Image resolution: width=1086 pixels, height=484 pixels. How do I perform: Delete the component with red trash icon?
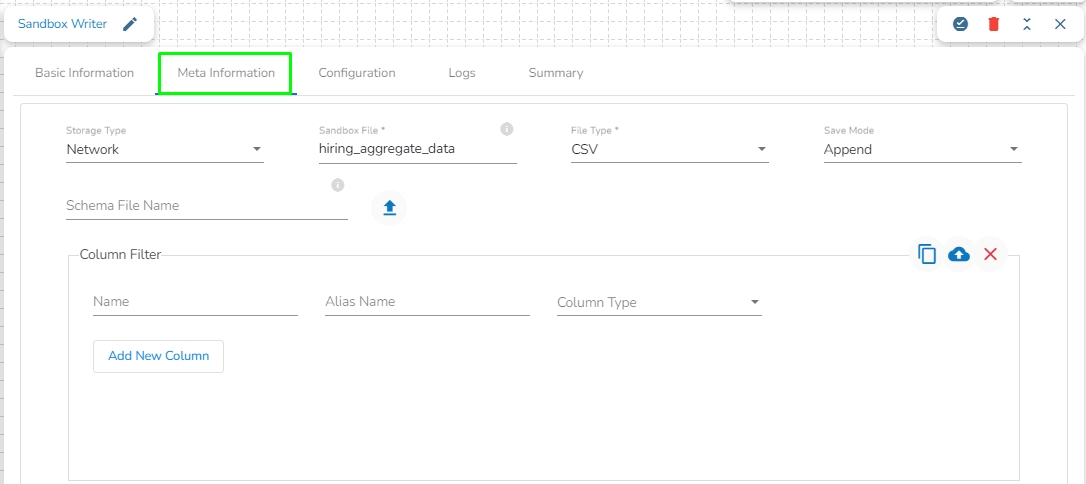click(x=993, y=24)
